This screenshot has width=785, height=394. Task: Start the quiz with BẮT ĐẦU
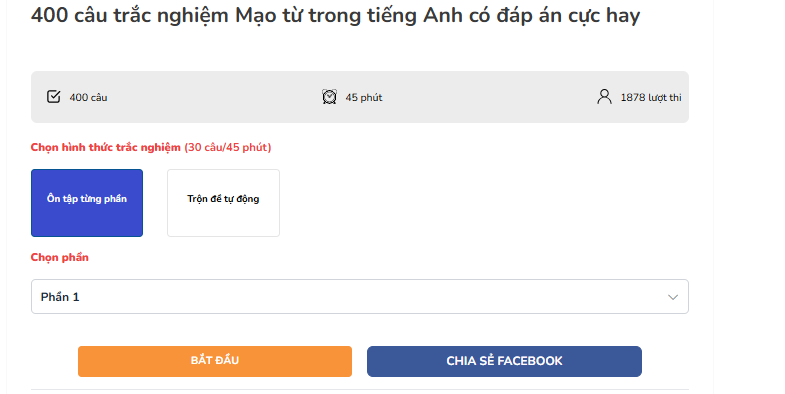tap(215, 361)
